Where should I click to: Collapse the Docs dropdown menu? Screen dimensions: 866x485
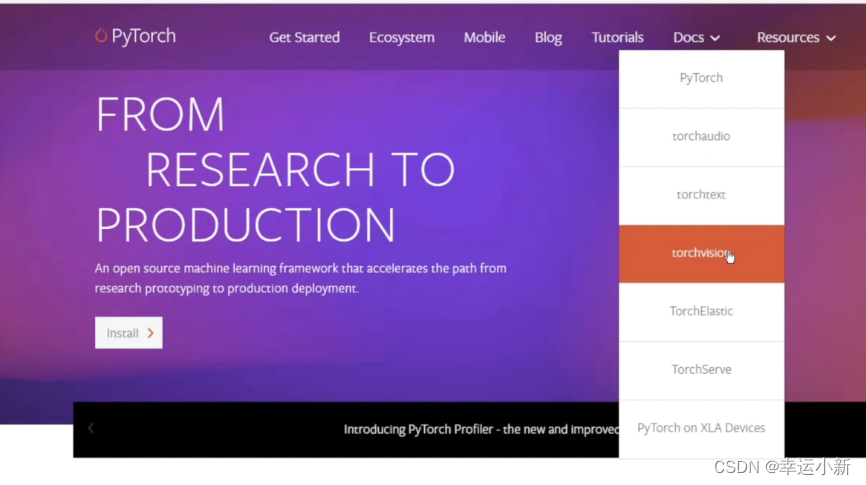click(696, 38)
